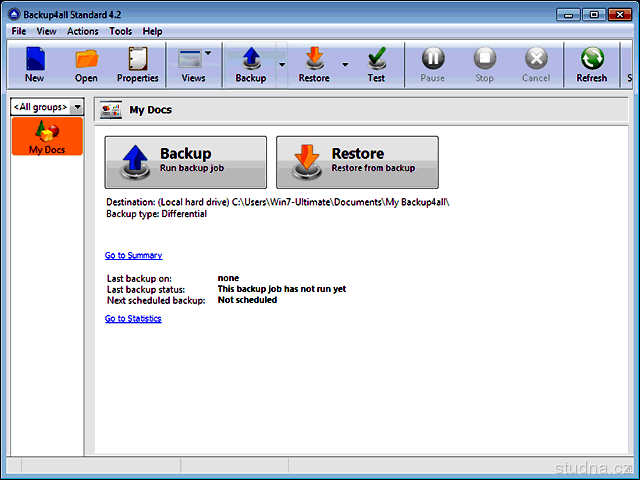Click the large Restore from backup button
Image resolution: width=640 pixels, height=480 pixels.
click(357, 162)
